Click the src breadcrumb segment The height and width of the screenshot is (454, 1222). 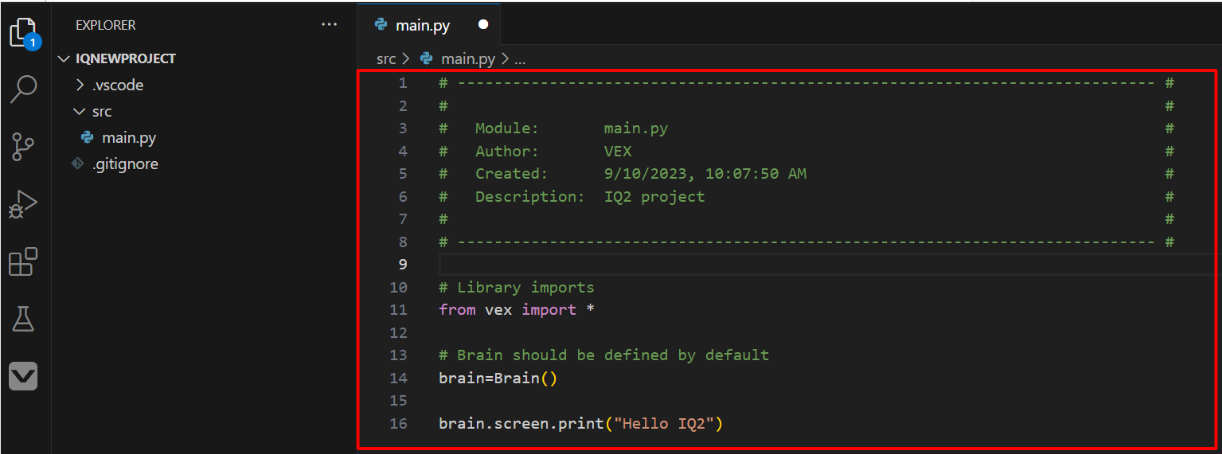pos(386,59)
